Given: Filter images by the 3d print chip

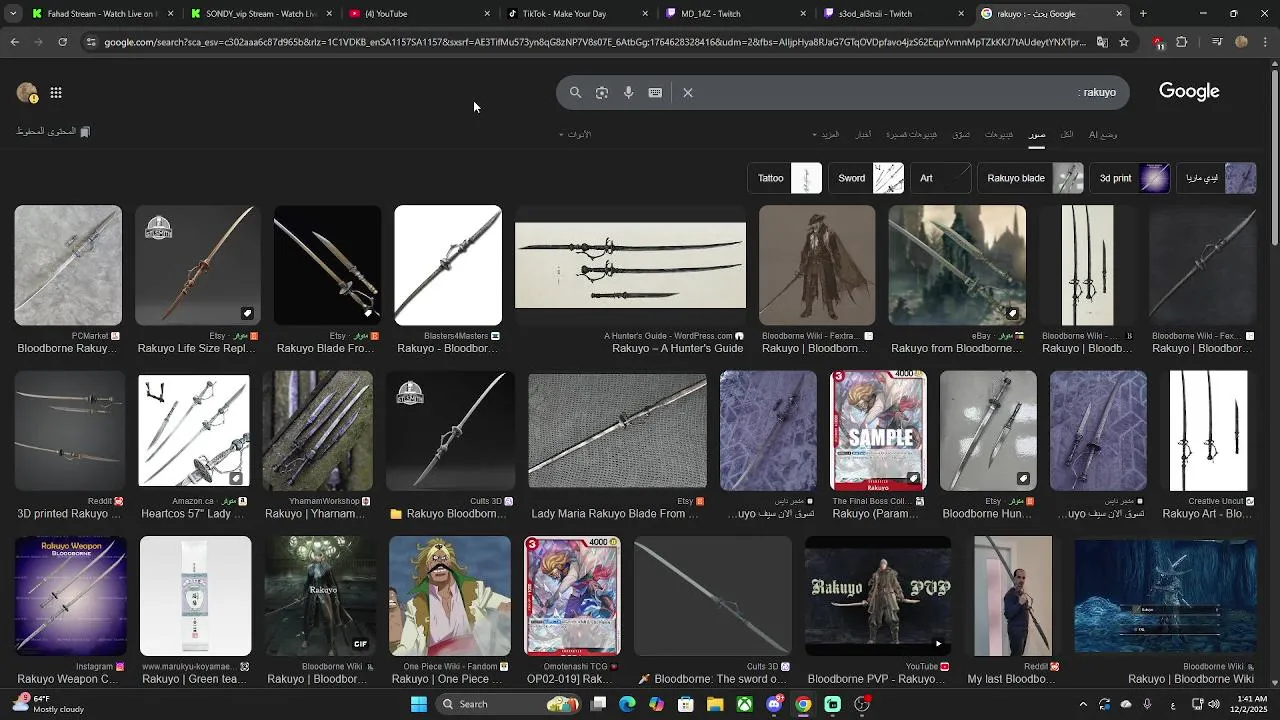Looking at the screenshot, I should point(1131,178).
